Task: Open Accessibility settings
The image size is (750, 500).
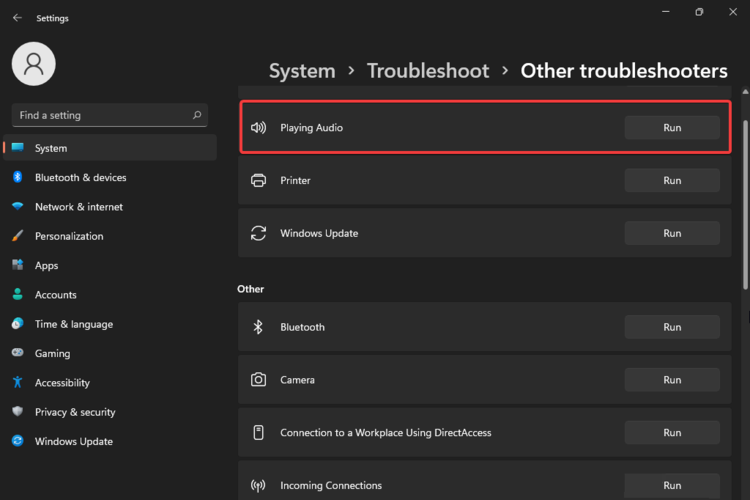Action: [110, 382]
